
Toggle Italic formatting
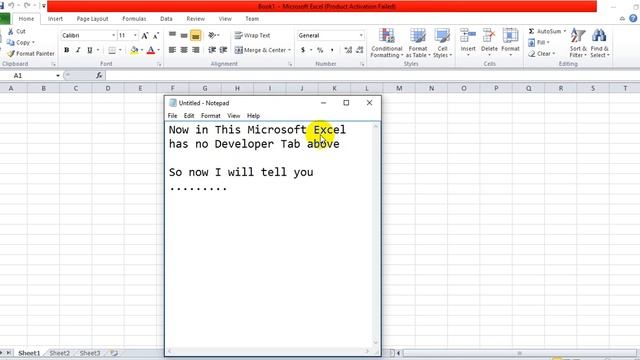tap(78, 50)
